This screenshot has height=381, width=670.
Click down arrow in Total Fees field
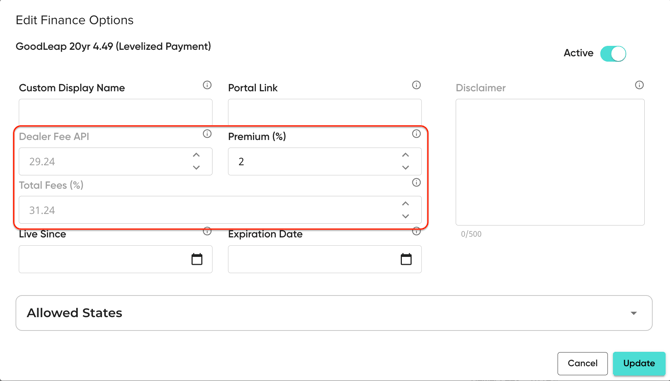406,216
